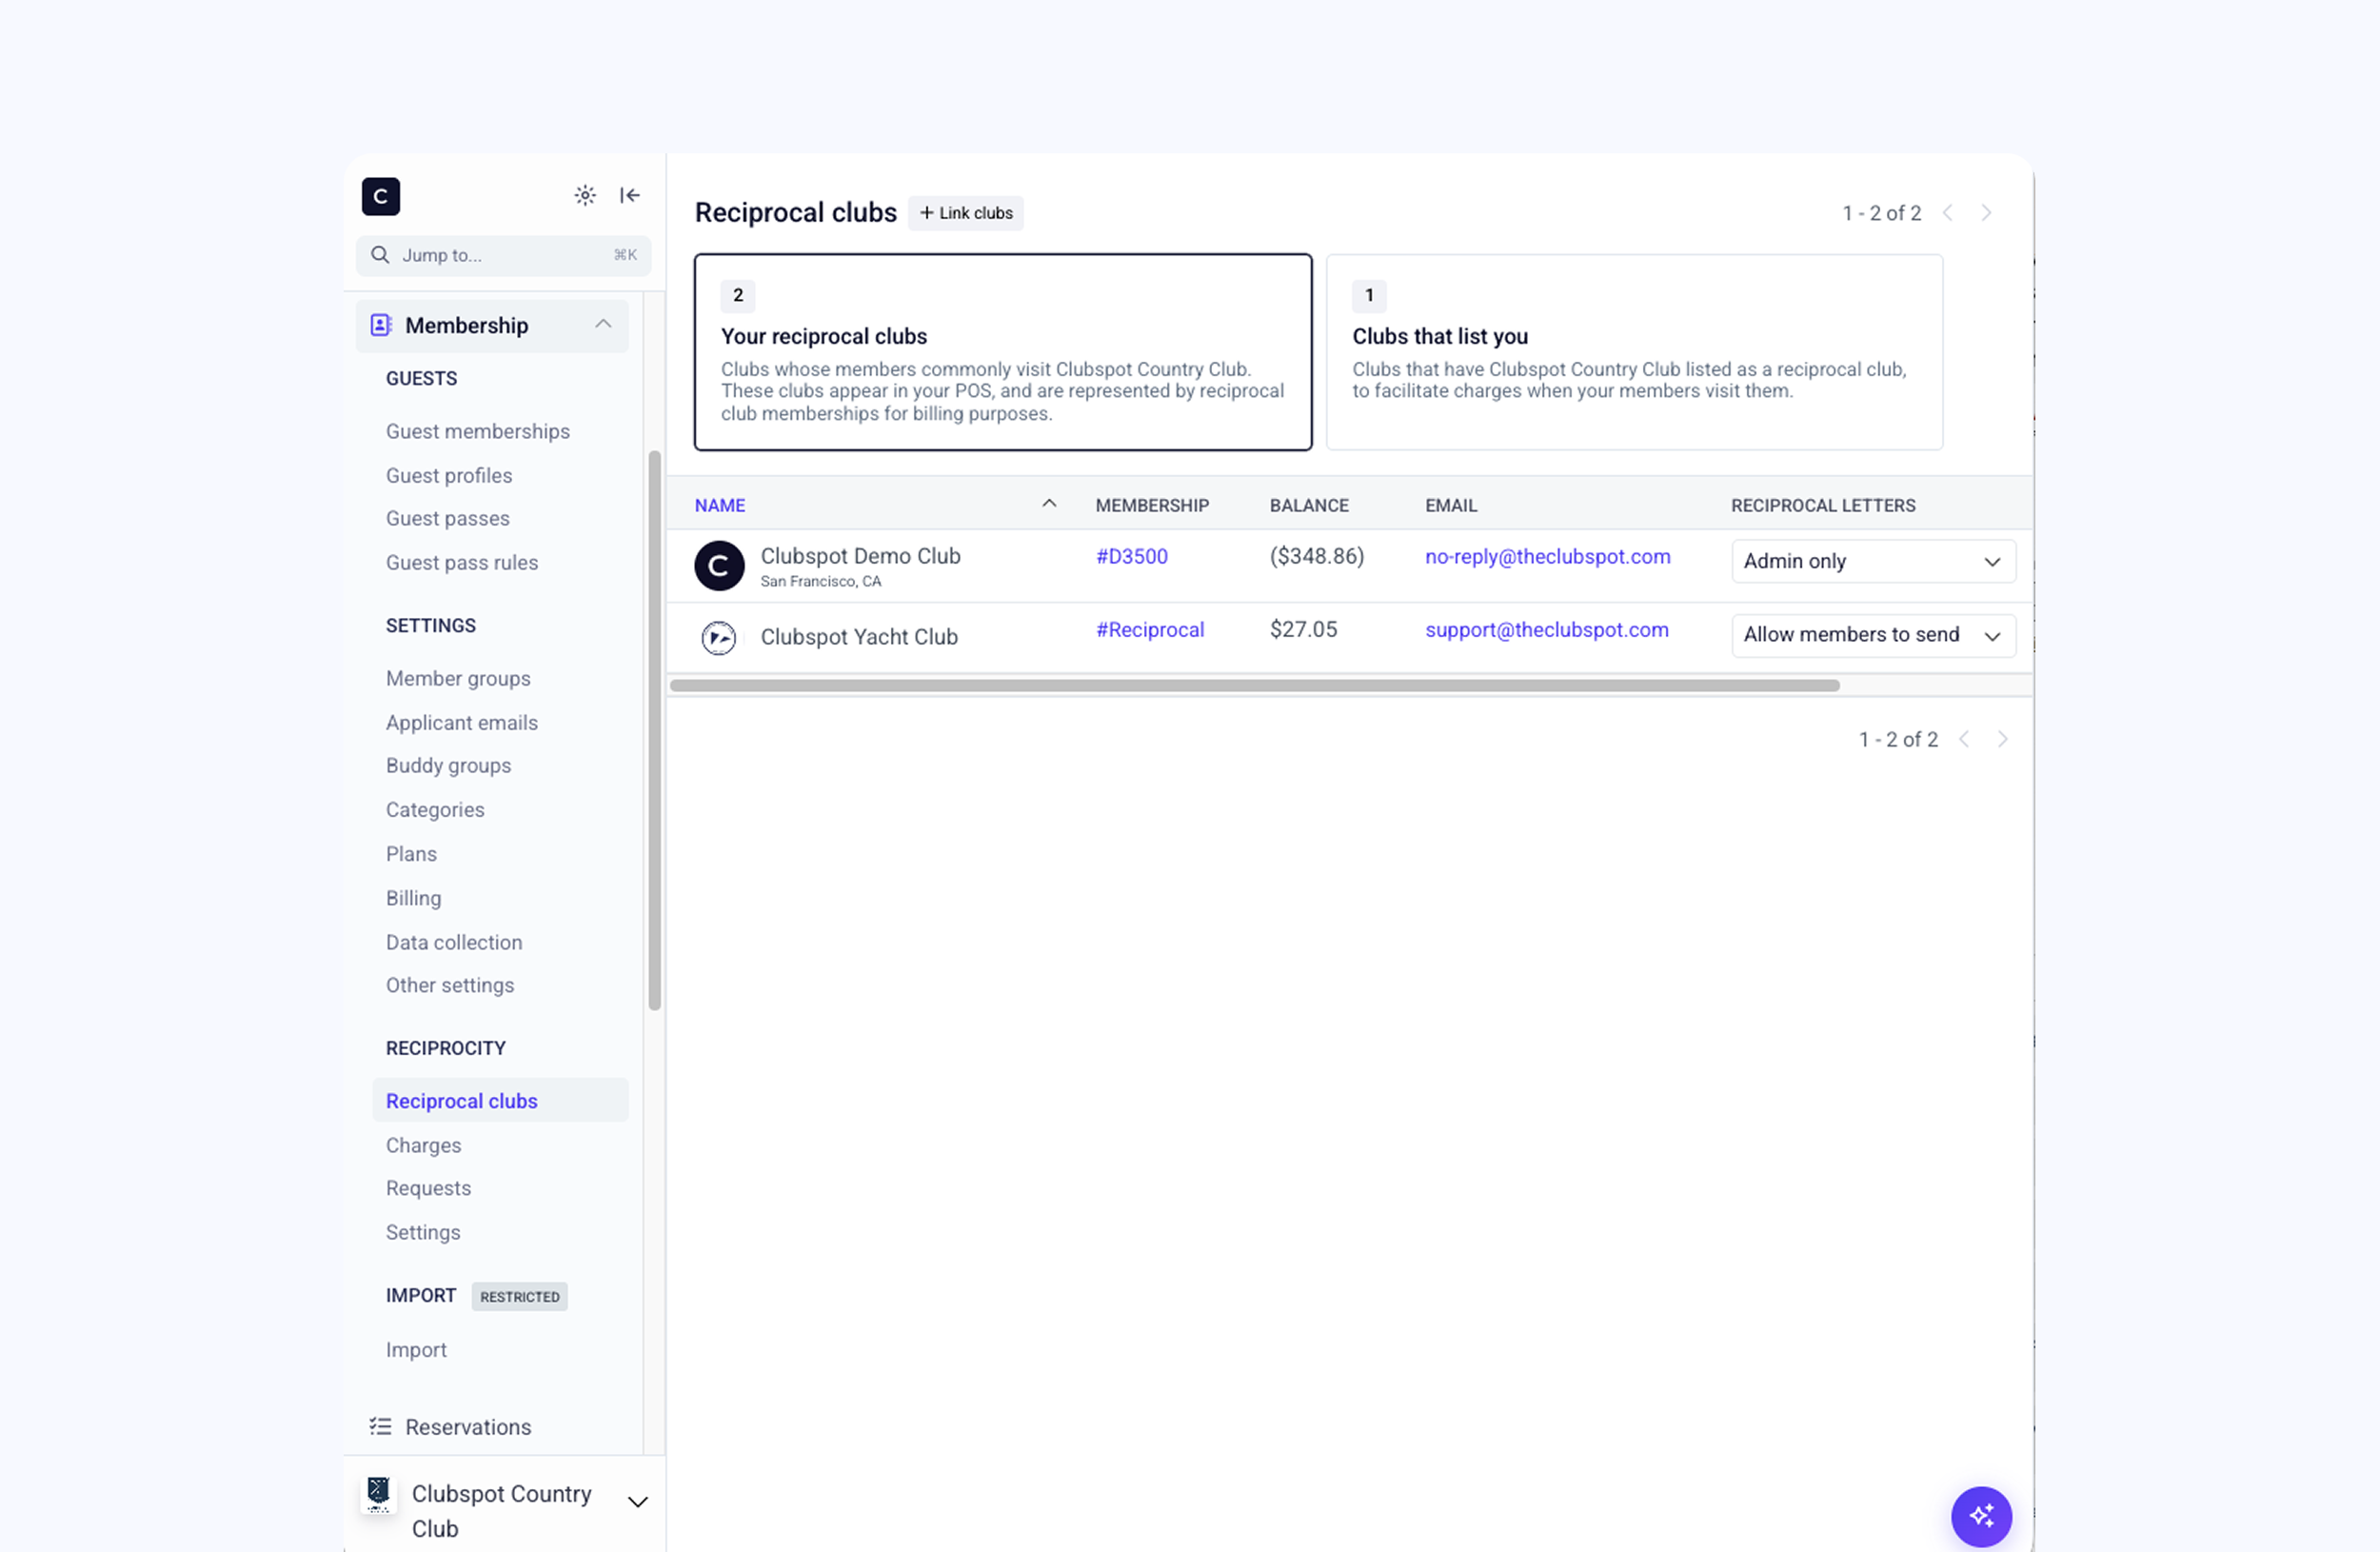Click support@theclubspot.com email link
Viewport: 2380px width, 1552px height.
pyautogui.click(x=1547, y=630)
